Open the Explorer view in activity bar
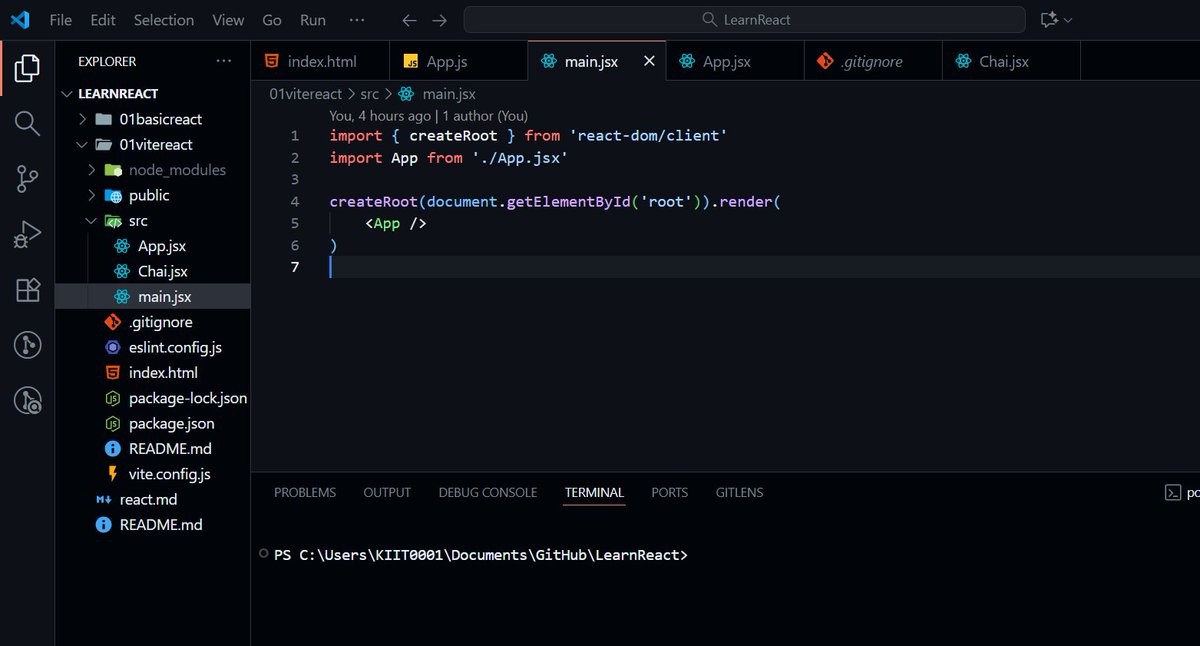Viewport: 1200px width, 646px height. [x=27, y=68]
